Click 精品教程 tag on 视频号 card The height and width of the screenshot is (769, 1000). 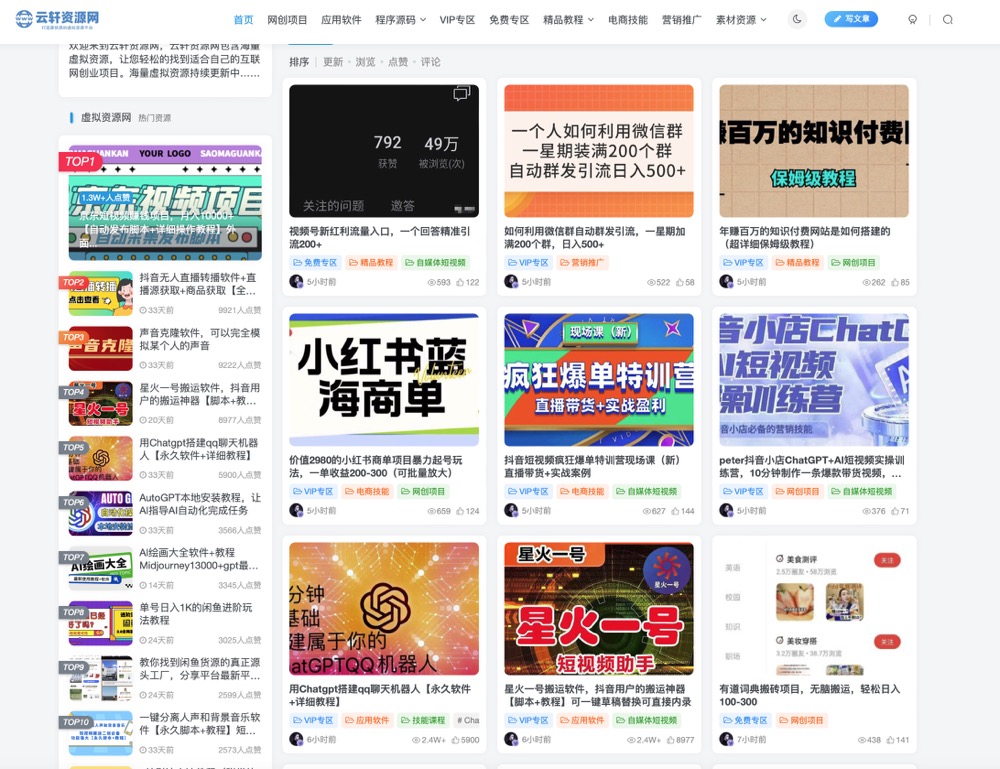point(371,263)
